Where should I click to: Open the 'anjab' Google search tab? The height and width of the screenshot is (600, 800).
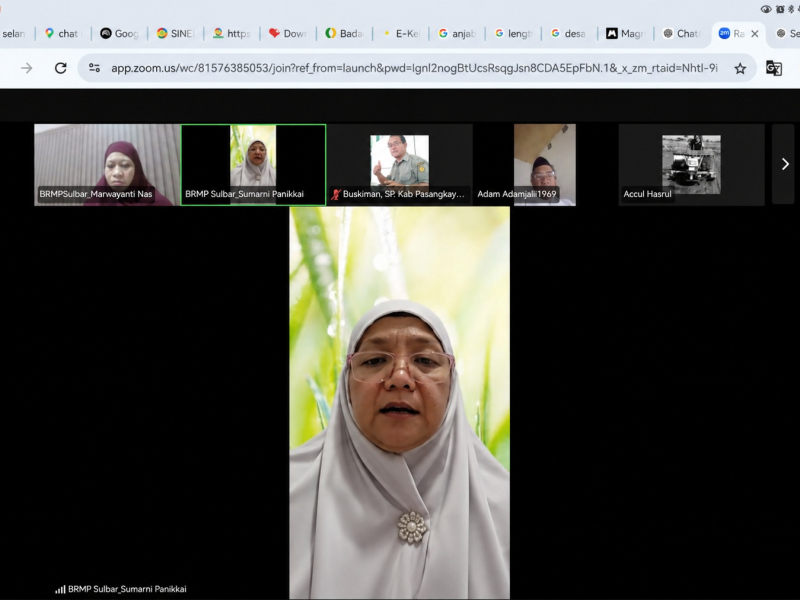pos(457,34)
